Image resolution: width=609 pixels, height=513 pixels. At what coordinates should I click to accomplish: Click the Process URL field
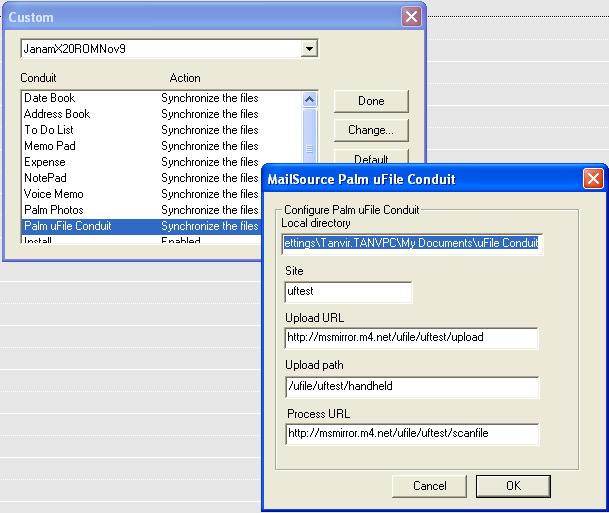click(x=411, y=434)
